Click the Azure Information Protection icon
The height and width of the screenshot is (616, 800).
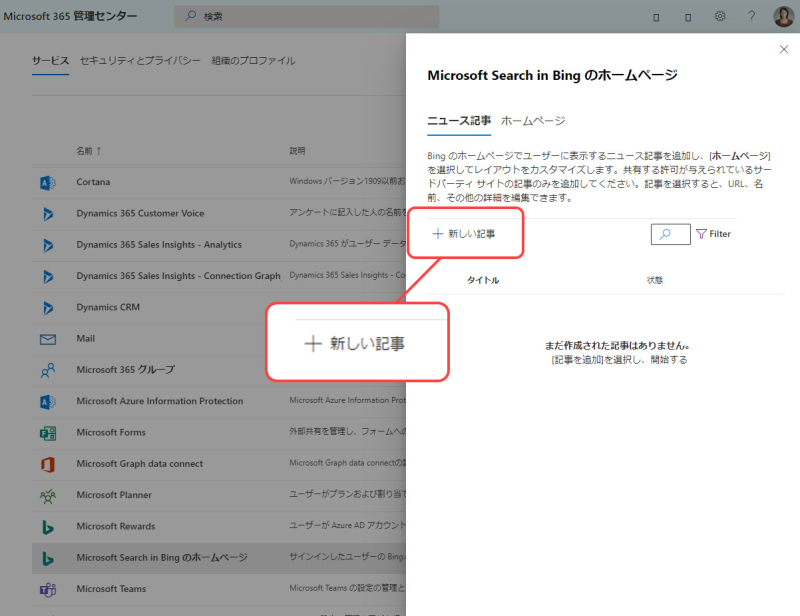pyautogui.click(x=48, y=402)
